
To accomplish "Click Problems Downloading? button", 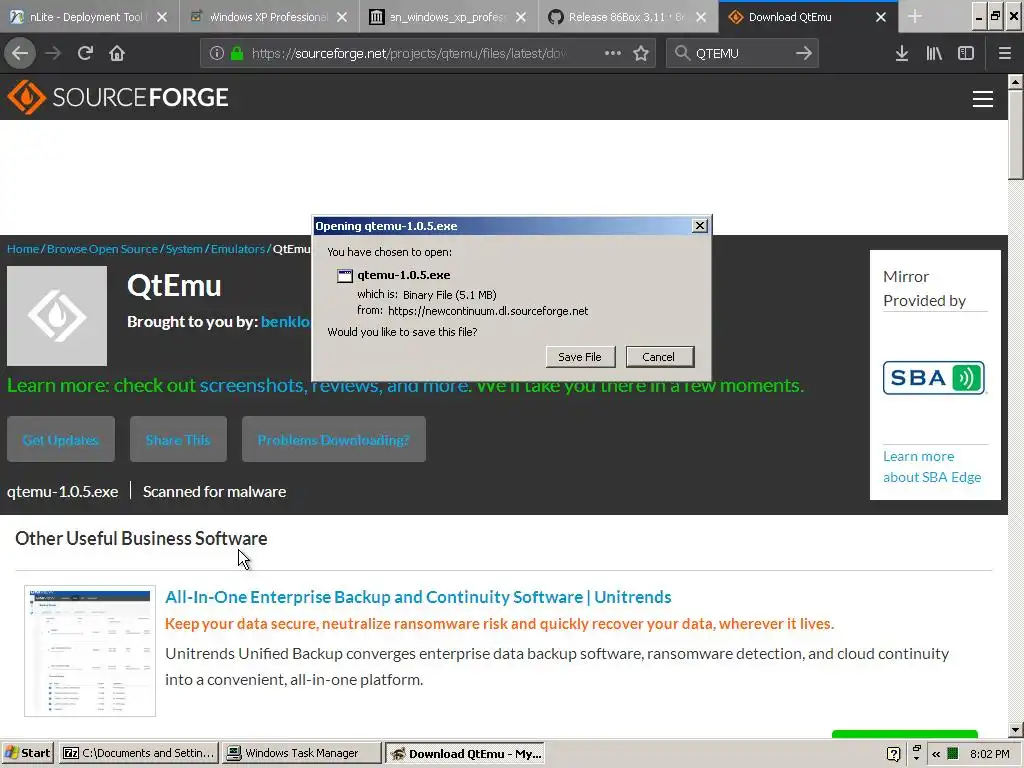I will 334,440.
